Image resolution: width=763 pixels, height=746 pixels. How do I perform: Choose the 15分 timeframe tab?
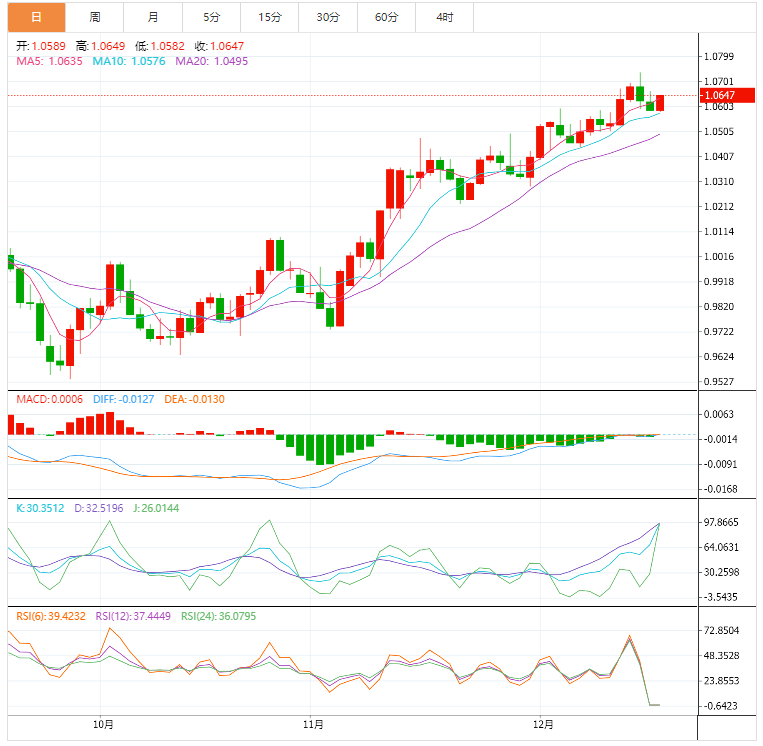[x=269, y=17]
